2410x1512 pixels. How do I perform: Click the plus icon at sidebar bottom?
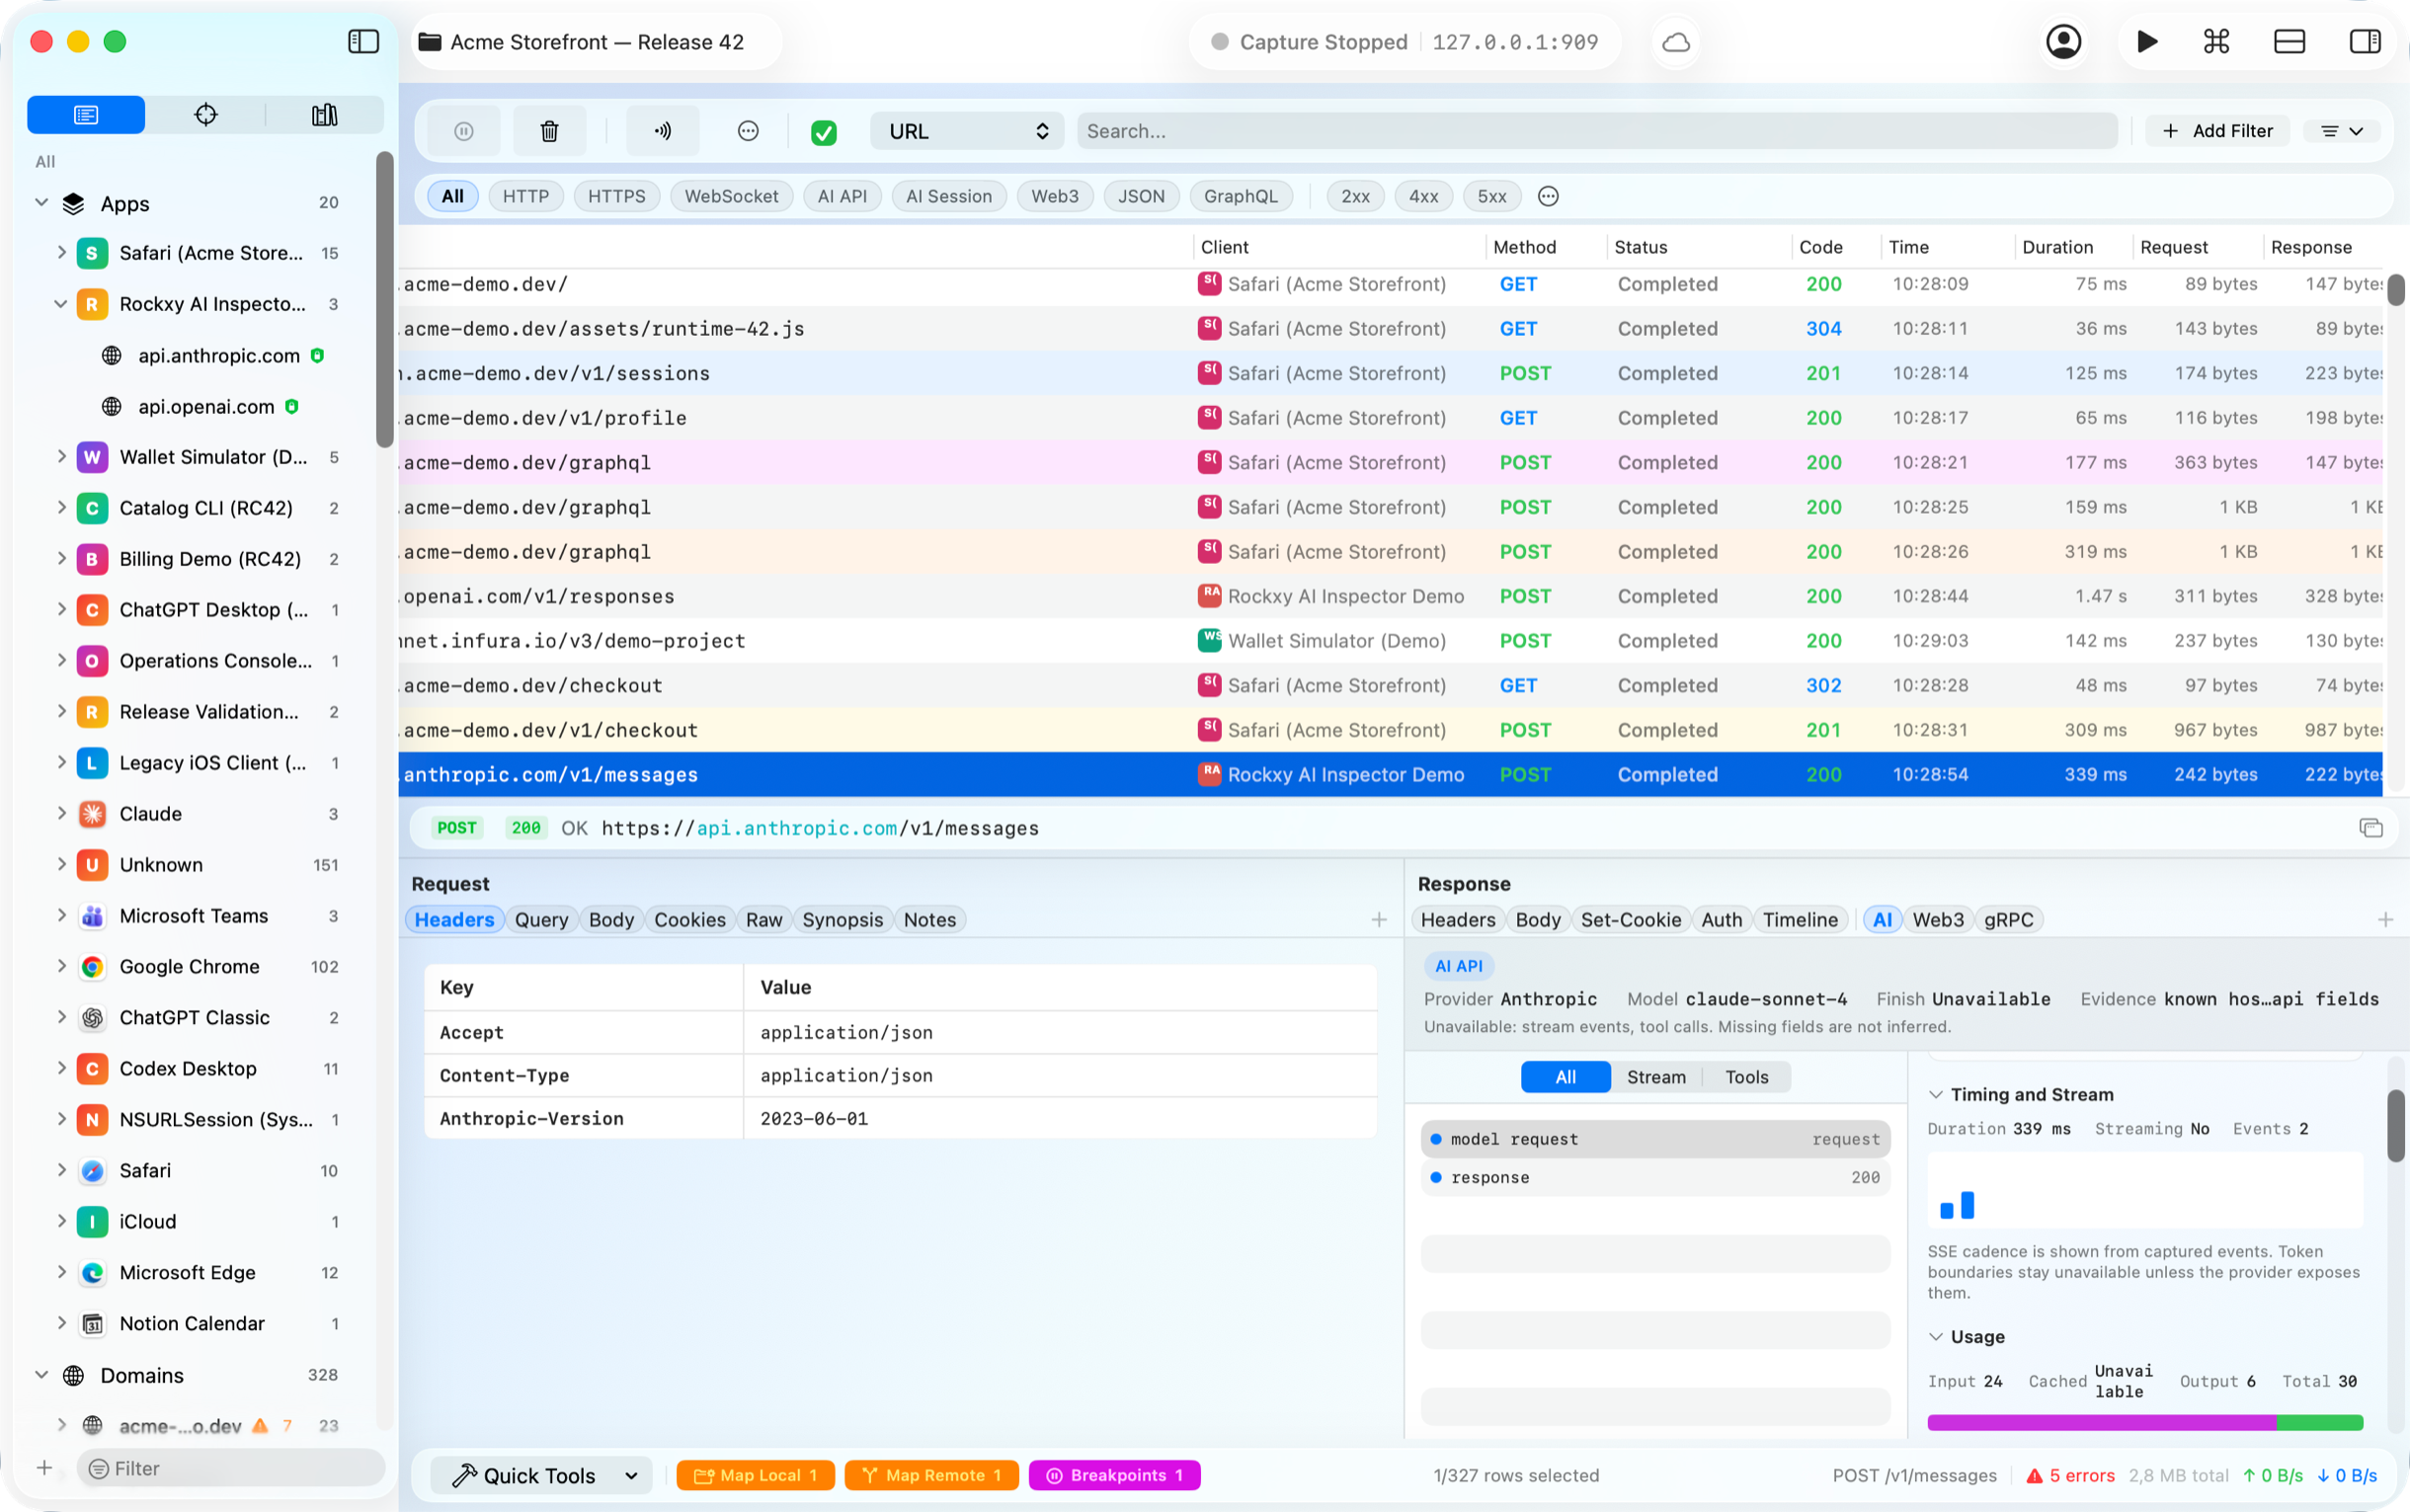(x=44, y=1468)
